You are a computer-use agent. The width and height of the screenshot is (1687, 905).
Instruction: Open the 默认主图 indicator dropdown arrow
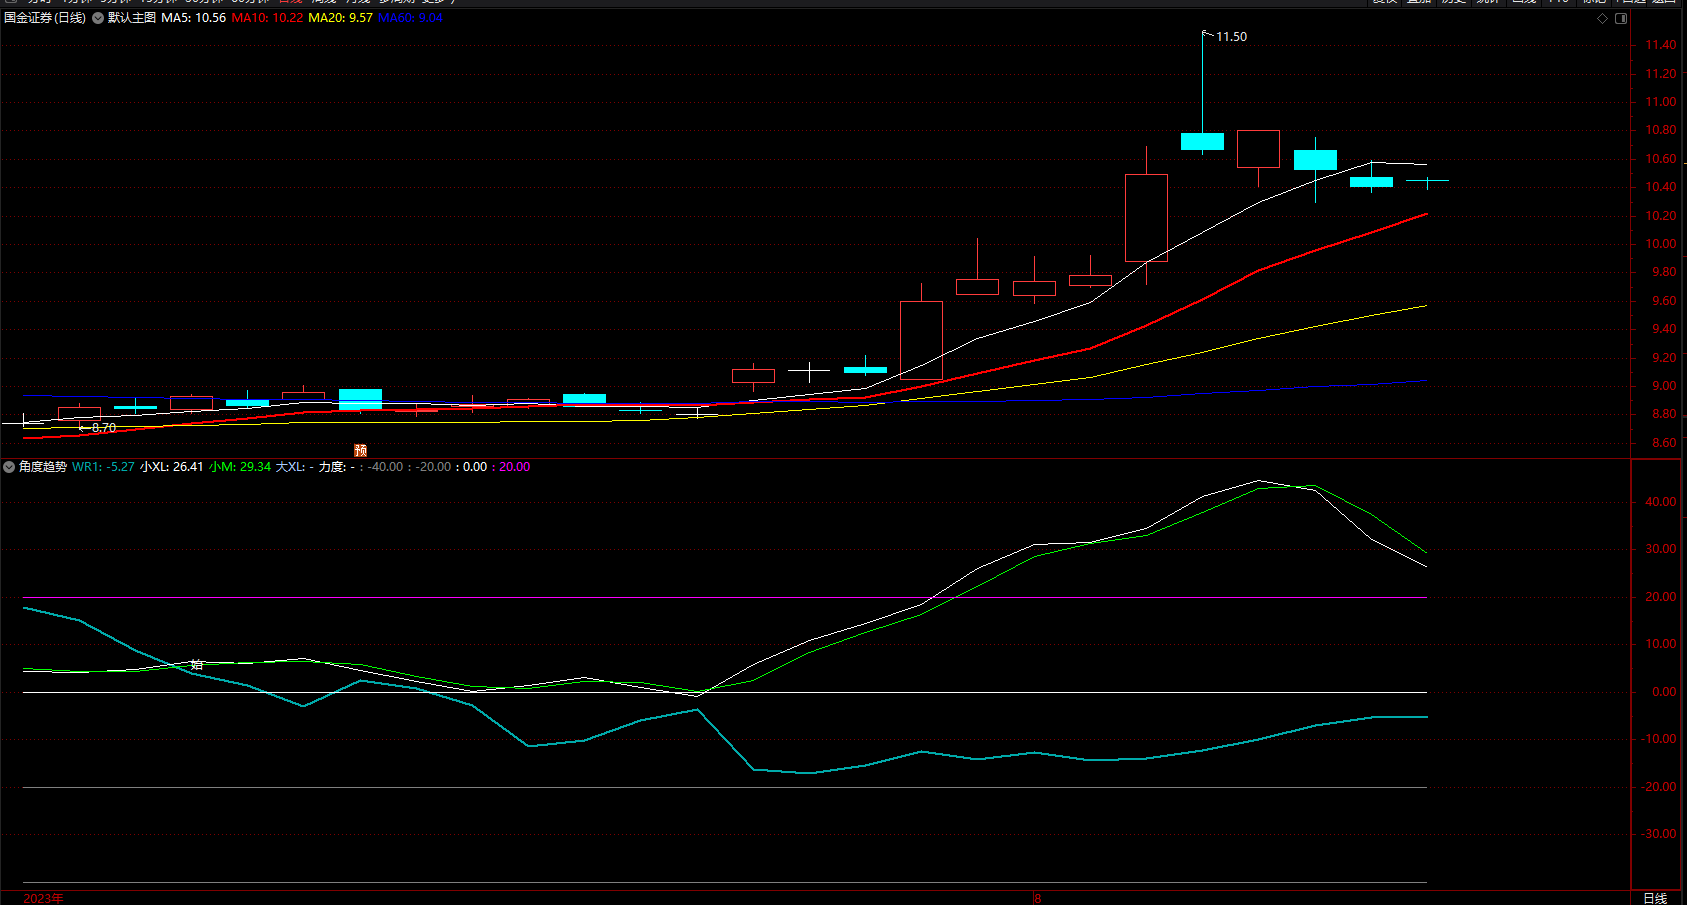click(x=98, y=18)
